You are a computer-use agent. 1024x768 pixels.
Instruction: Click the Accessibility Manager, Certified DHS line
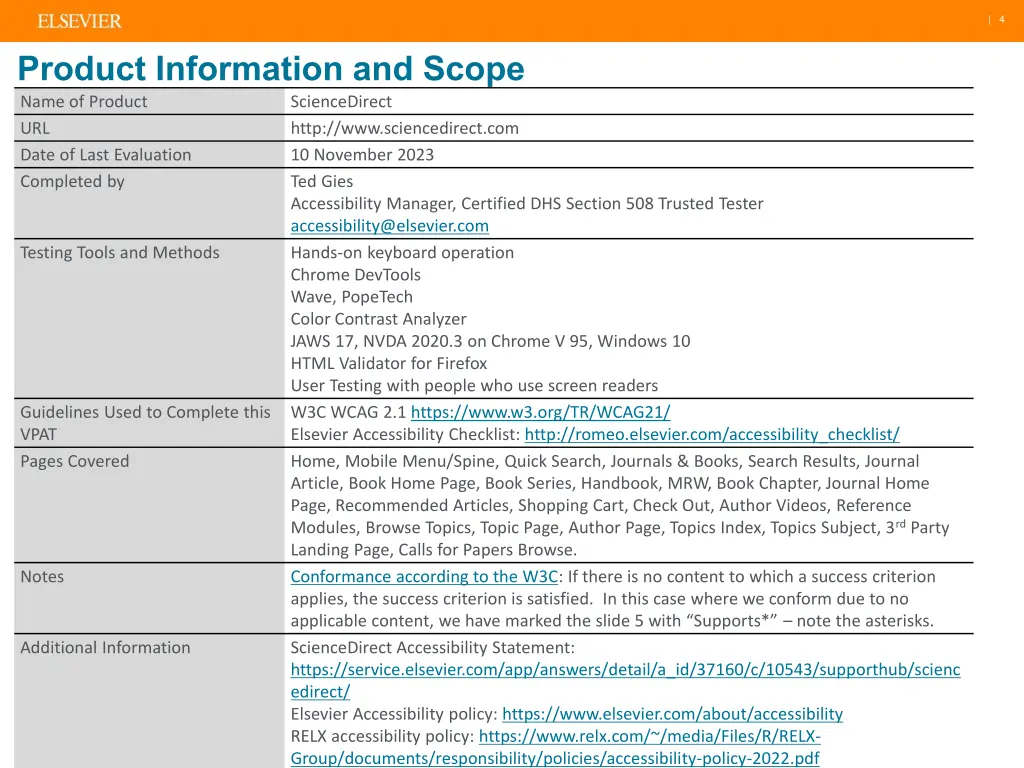pyautogui.click(x=527, y=204)
